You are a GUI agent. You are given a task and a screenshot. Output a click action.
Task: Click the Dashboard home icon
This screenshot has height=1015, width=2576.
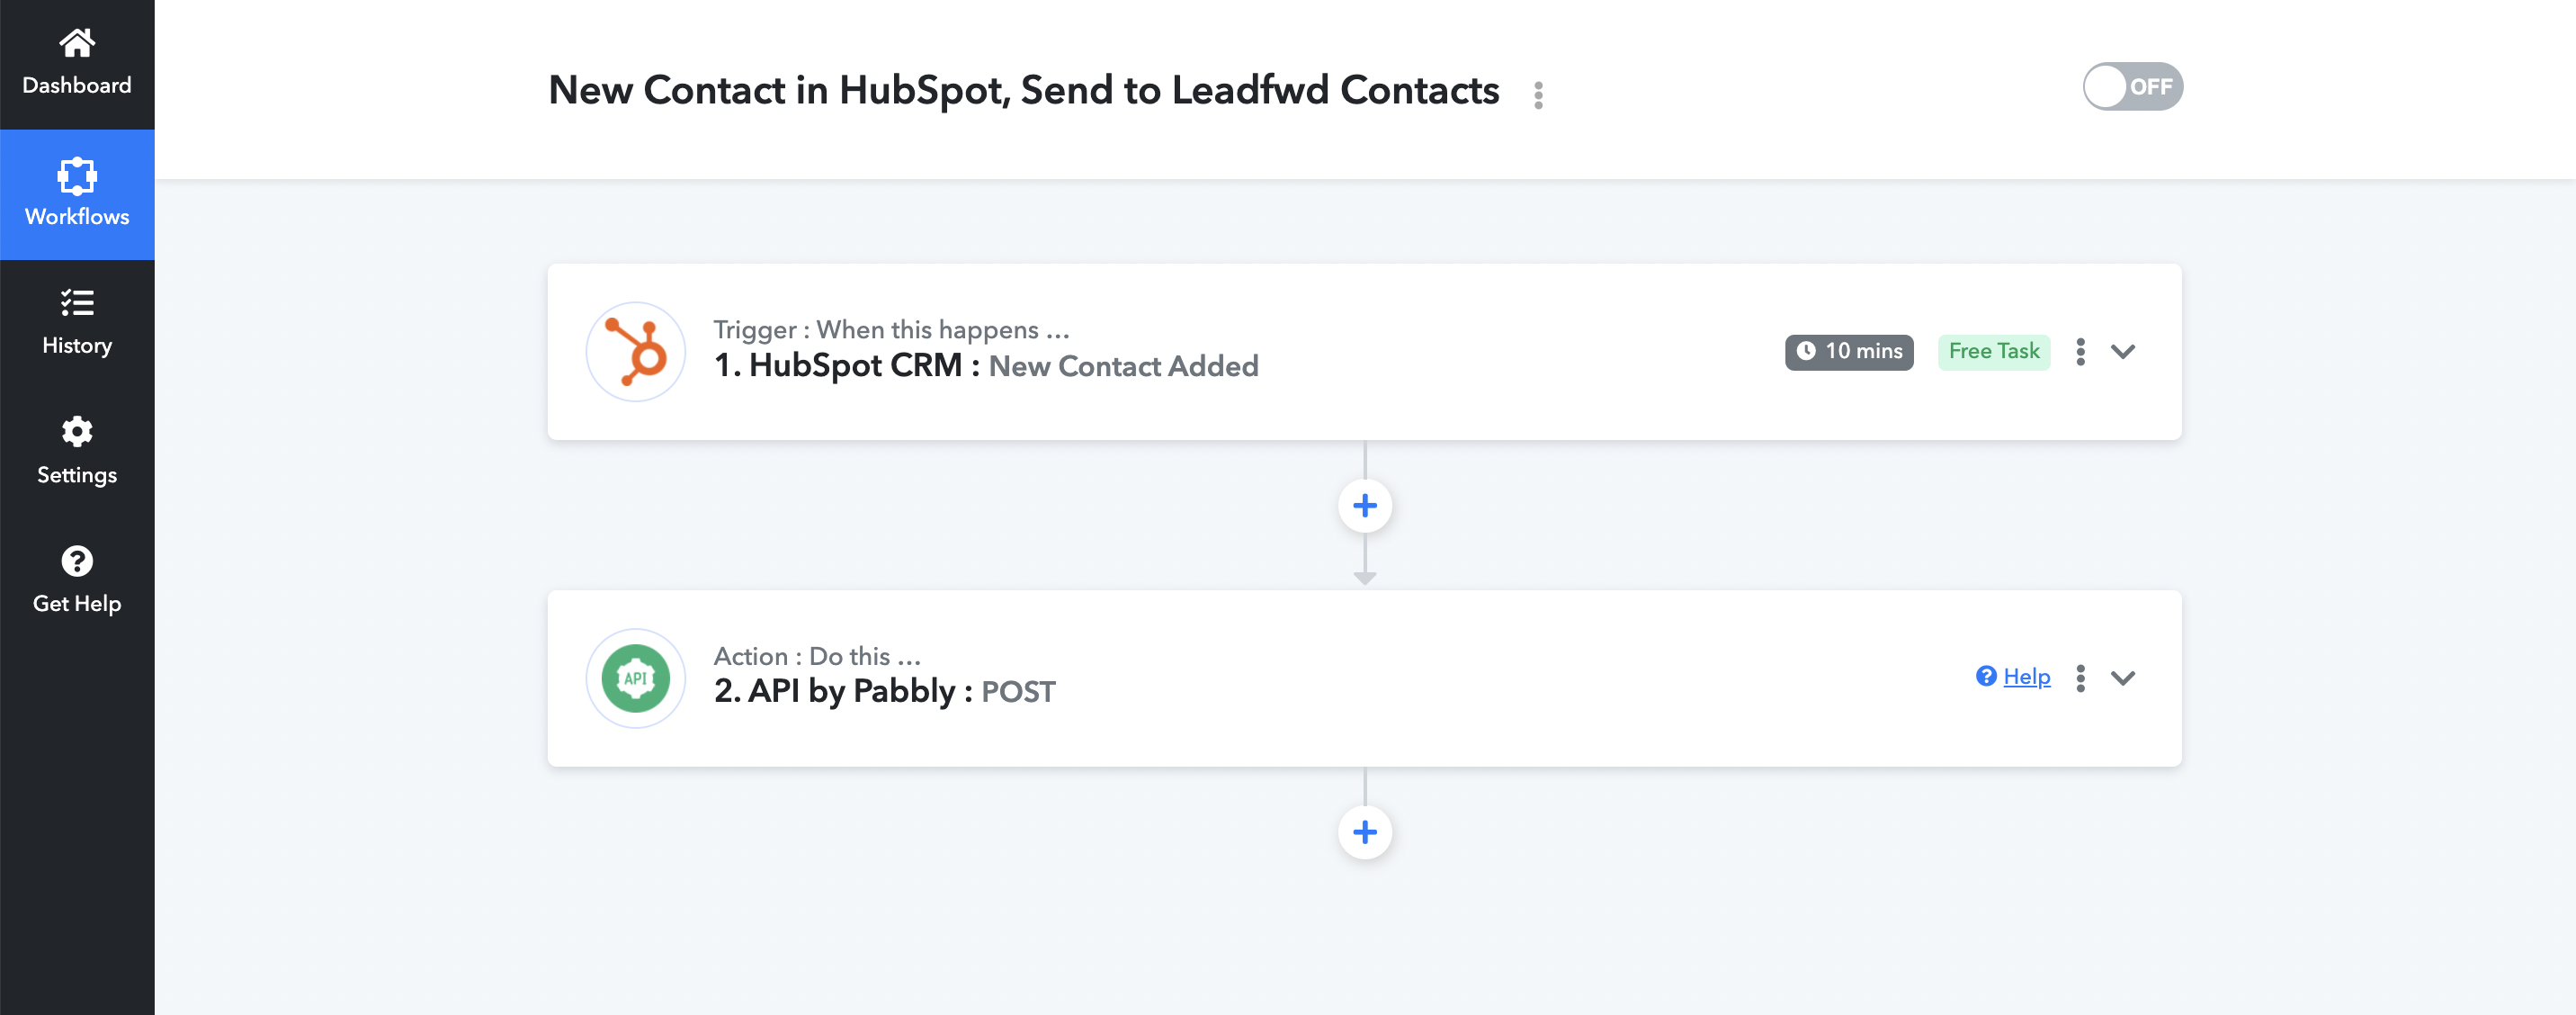77,43
